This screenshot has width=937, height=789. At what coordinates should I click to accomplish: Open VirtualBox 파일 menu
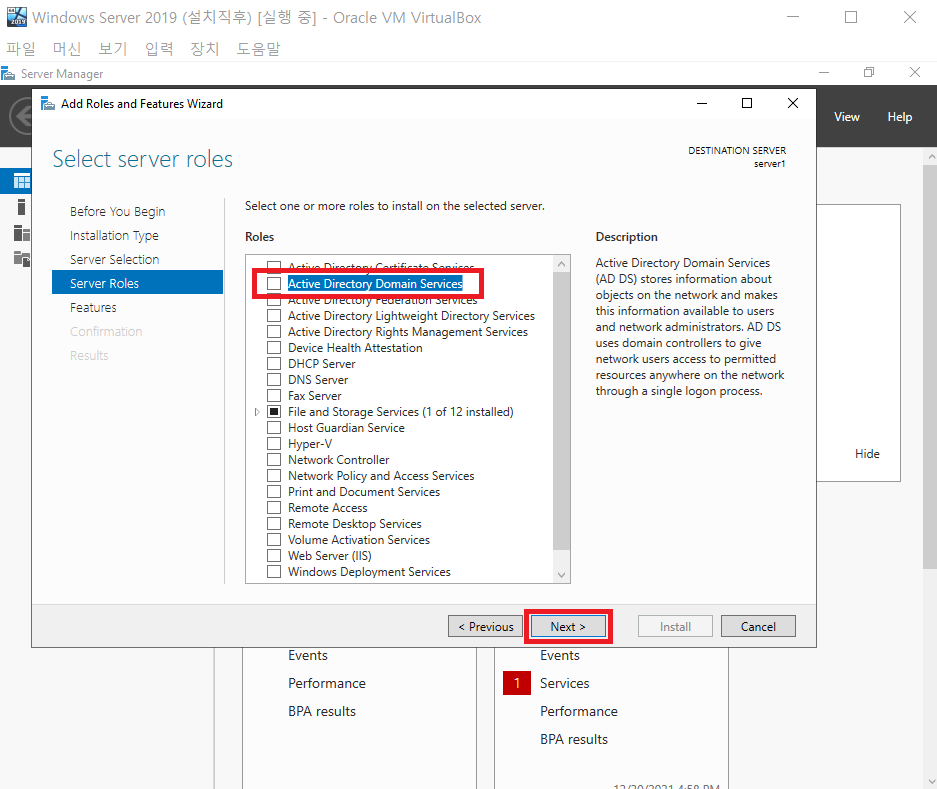click(21, 48)
